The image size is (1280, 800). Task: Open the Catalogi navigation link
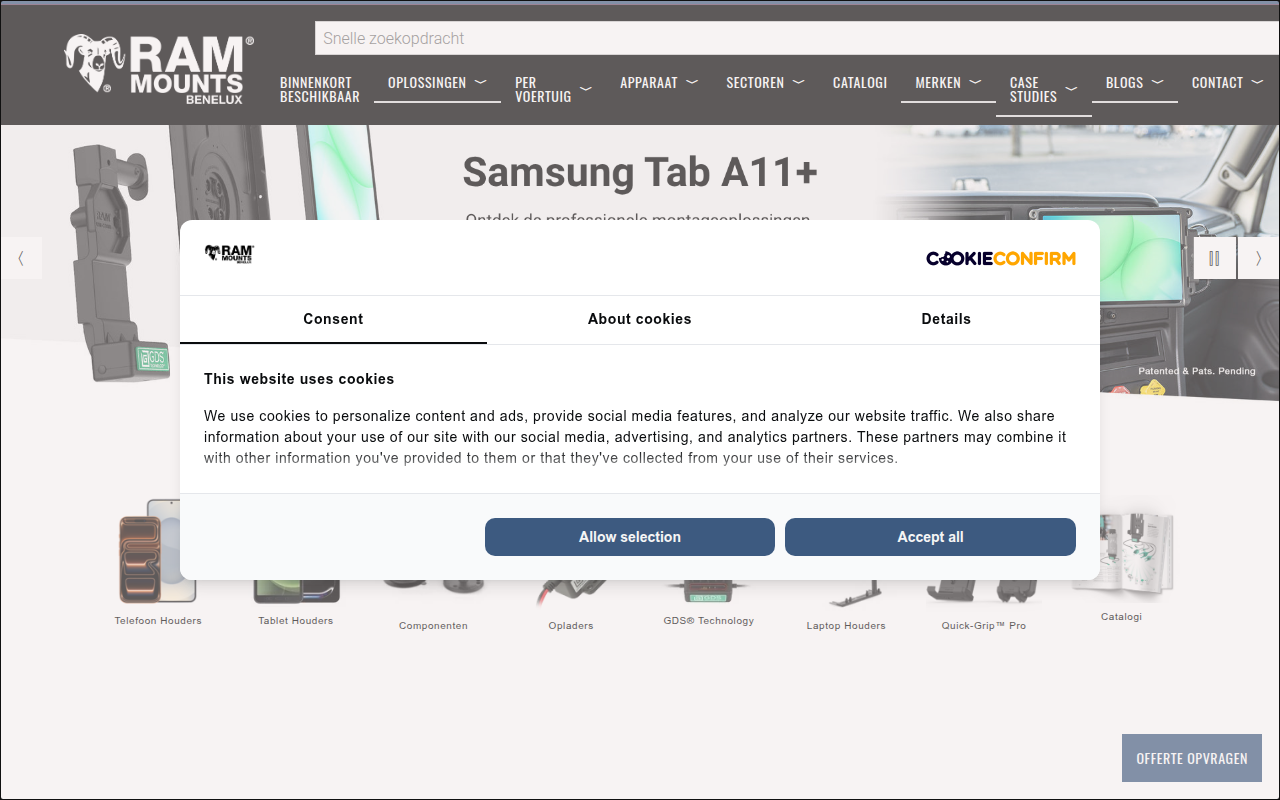[x=860, y=83]
